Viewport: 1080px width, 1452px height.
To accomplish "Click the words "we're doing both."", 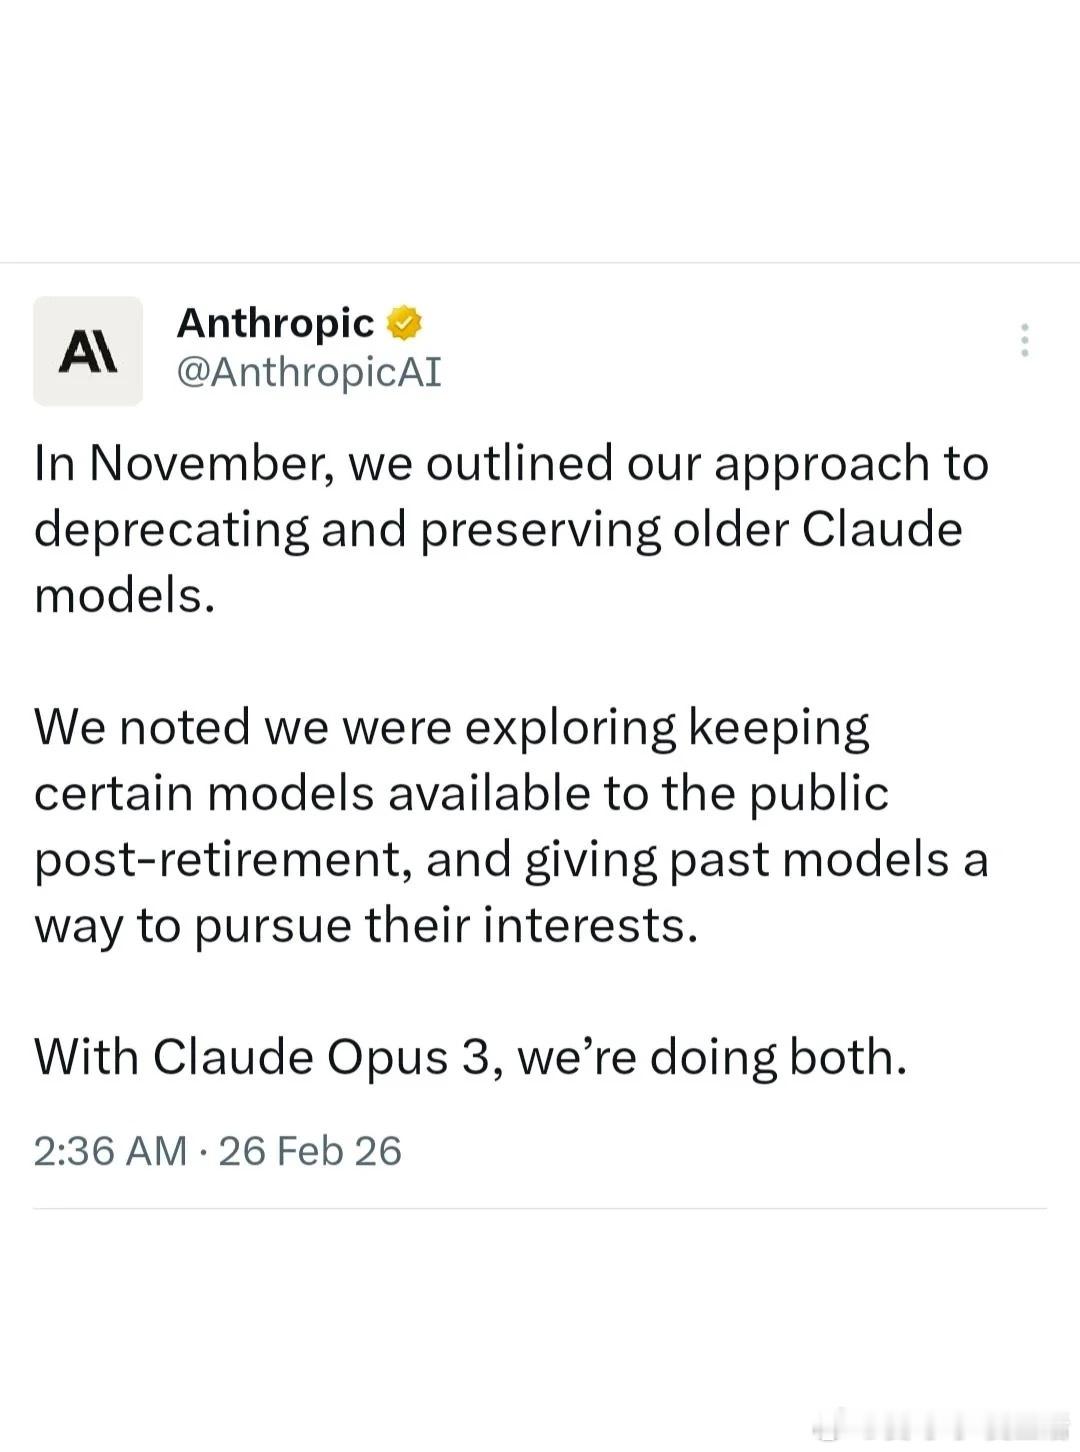I will (x=712, y=1057).
